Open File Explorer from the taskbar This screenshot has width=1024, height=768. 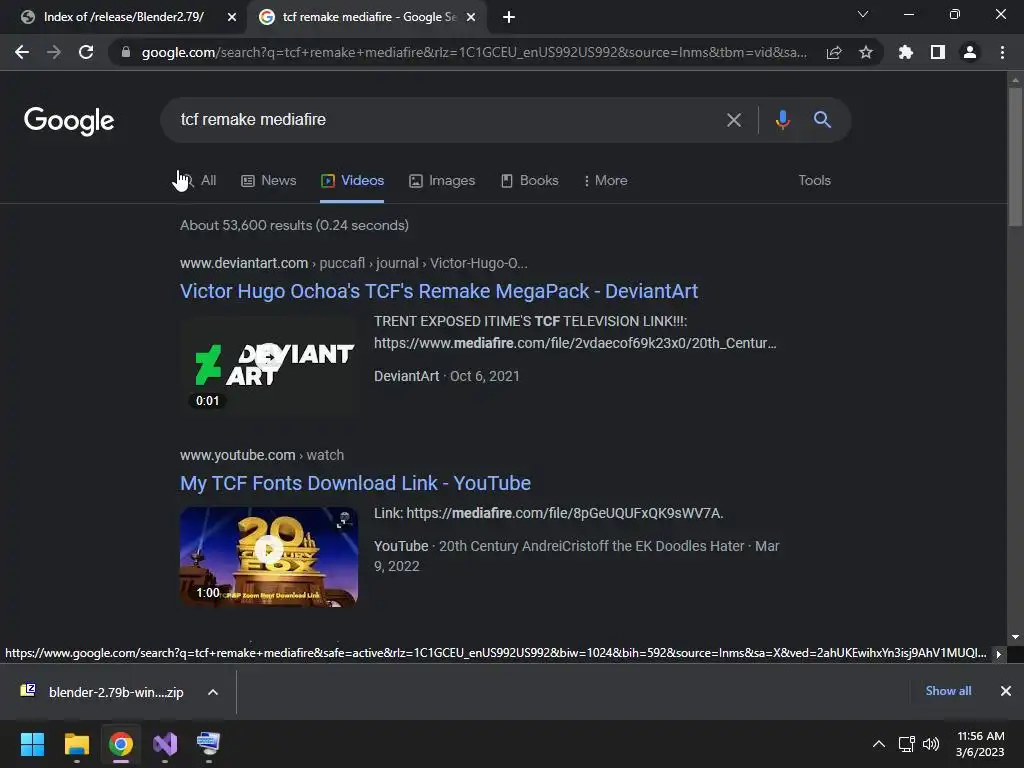coord(76,744)
